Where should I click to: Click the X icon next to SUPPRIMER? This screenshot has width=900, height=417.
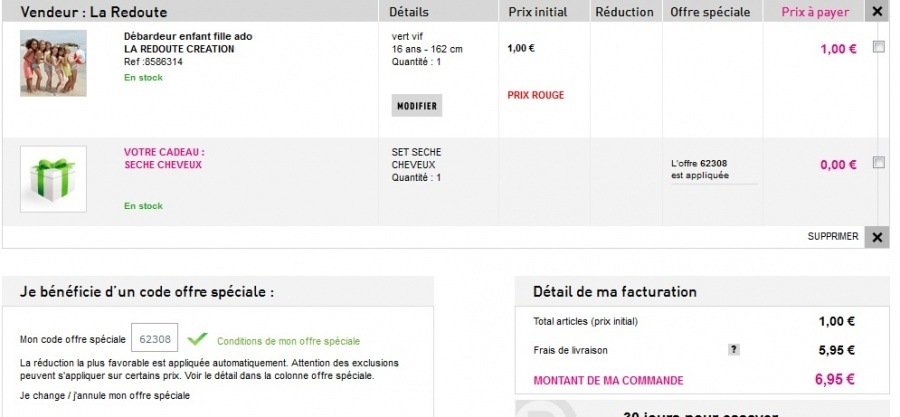877,237
